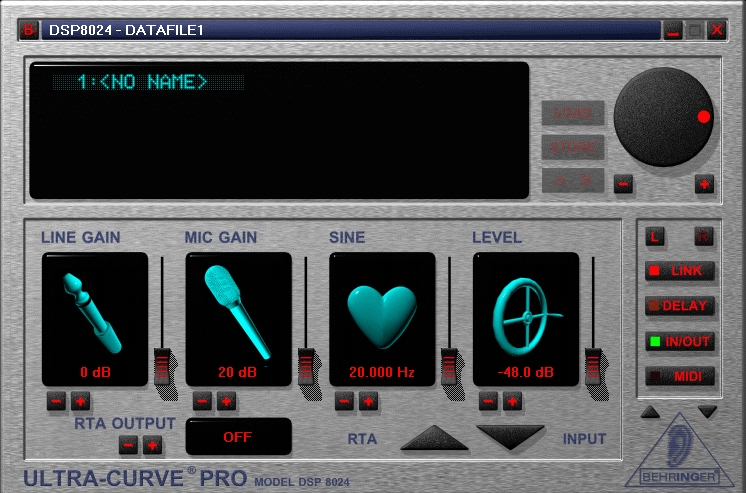The image size is (746, 493).
Task: Click the 20 dB Mic Gain value
Action: (237, 372)
